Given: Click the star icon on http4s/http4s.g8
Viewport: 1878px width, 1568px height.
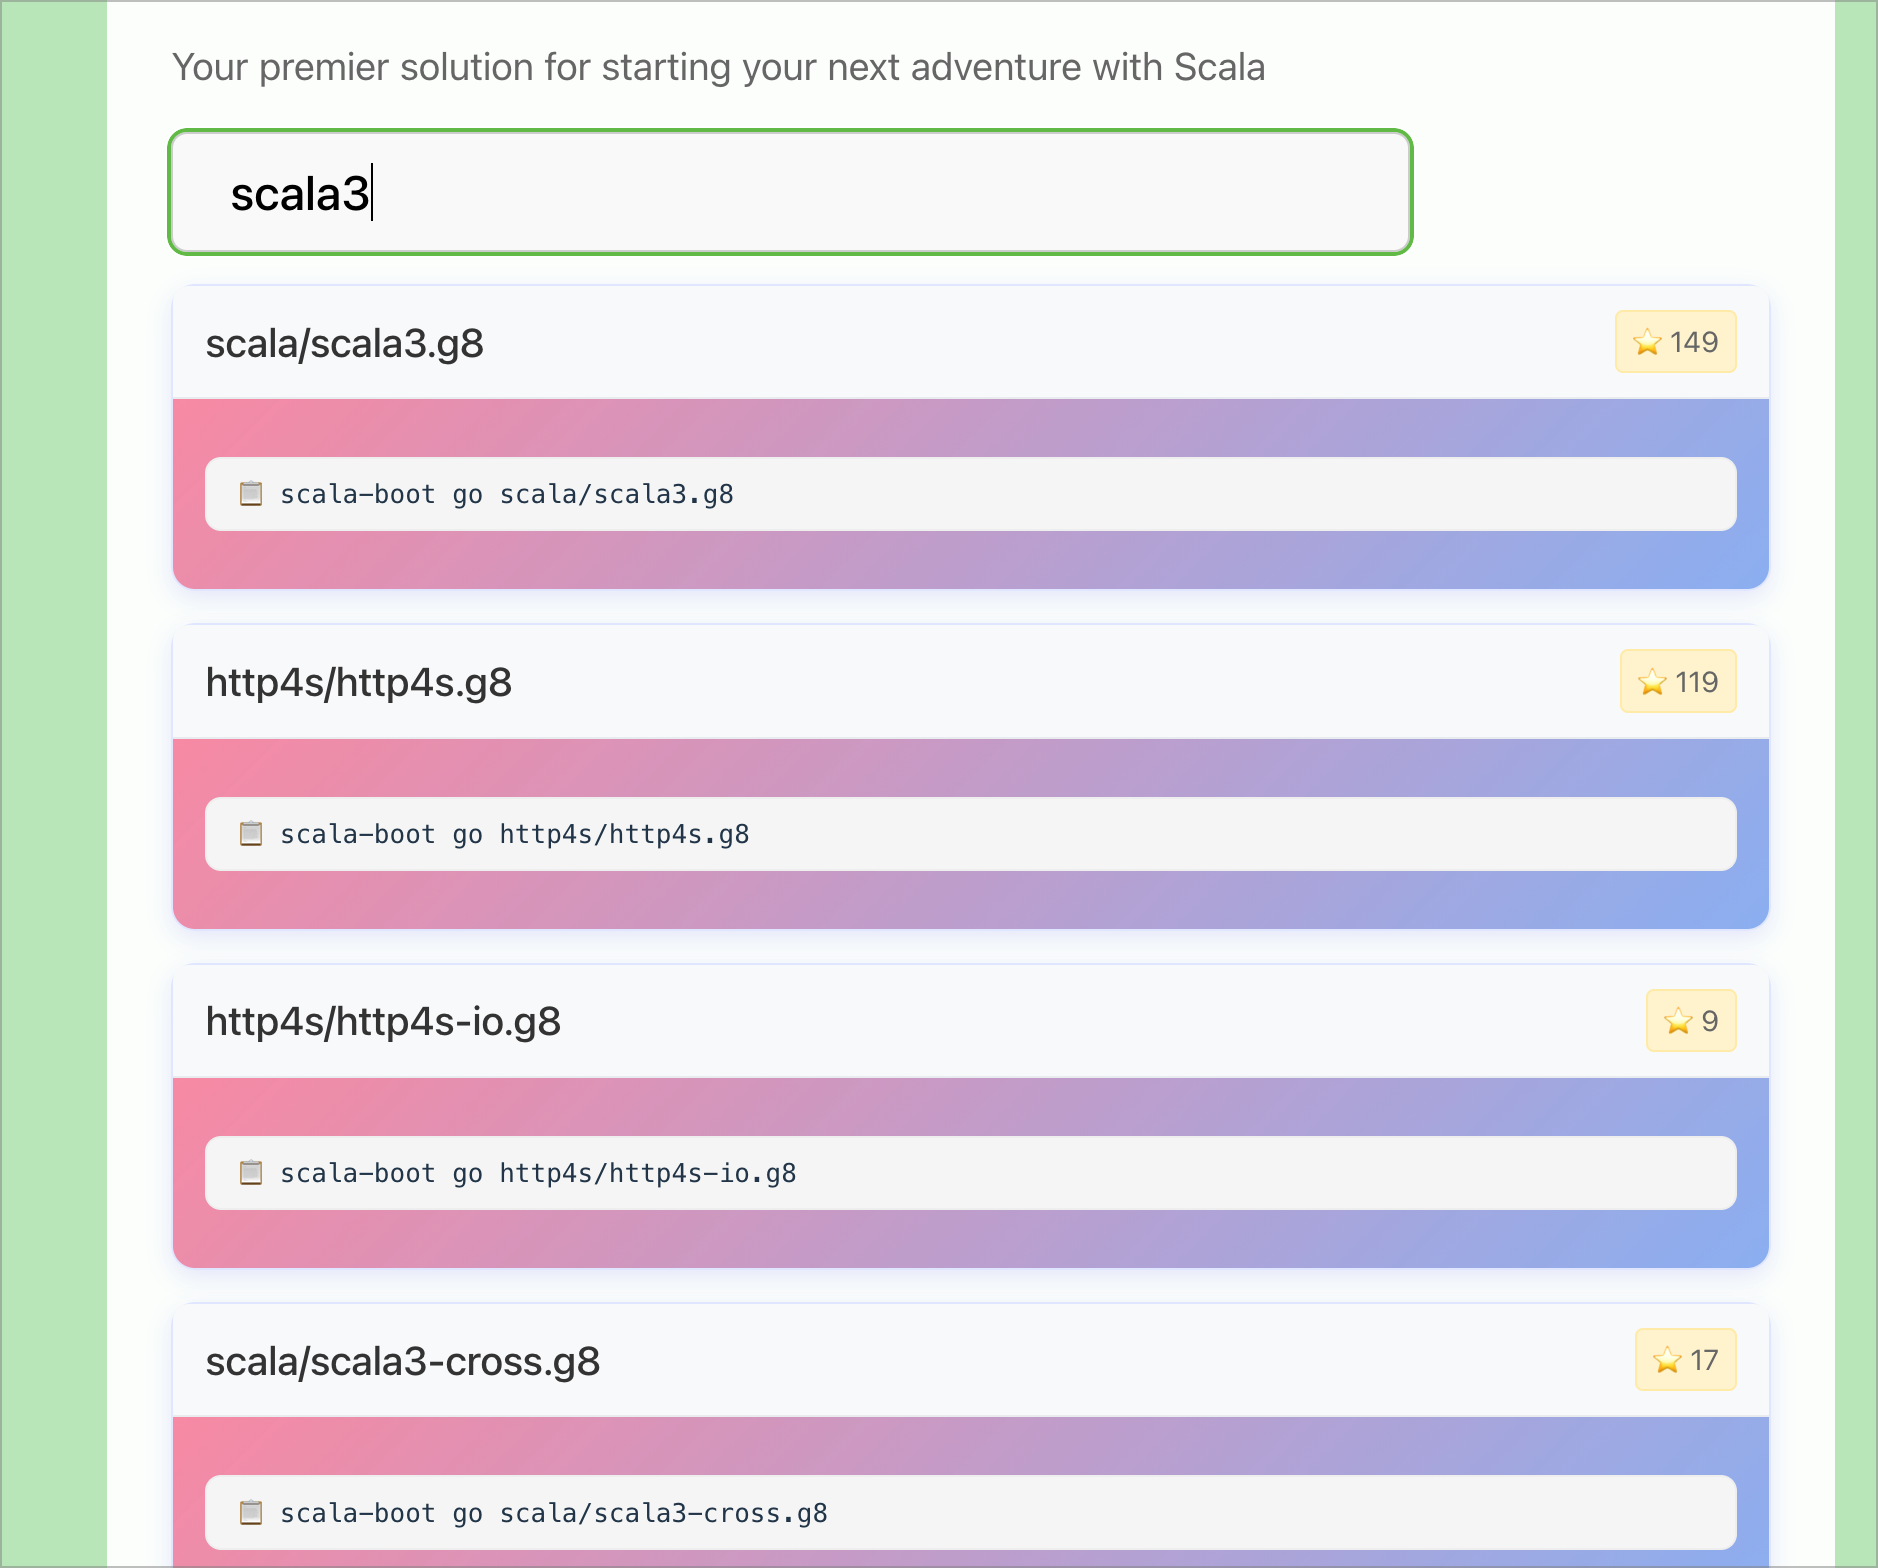Looking at the screenshot, I should pos(1652,681).
